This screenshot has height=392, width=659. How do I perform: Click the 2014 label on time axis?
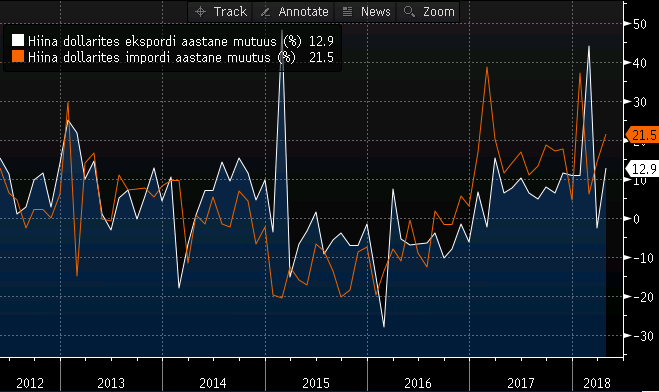coord(213,383)
